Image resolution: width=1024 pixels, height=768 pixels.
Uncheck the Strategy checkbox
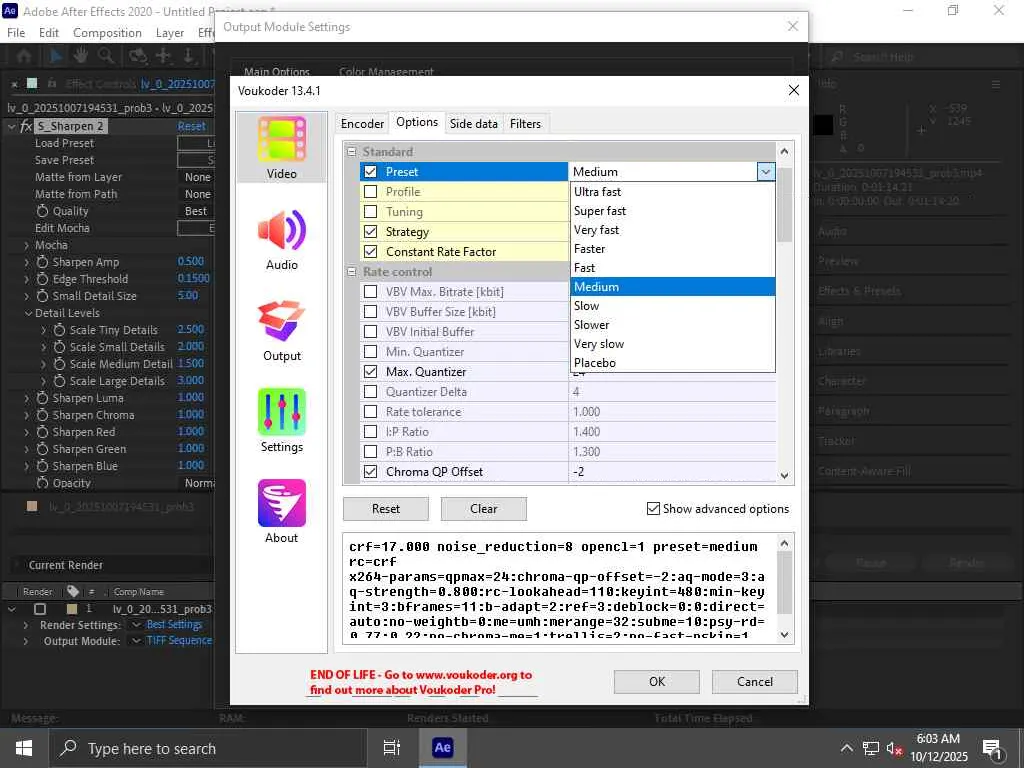pos(370,232)
